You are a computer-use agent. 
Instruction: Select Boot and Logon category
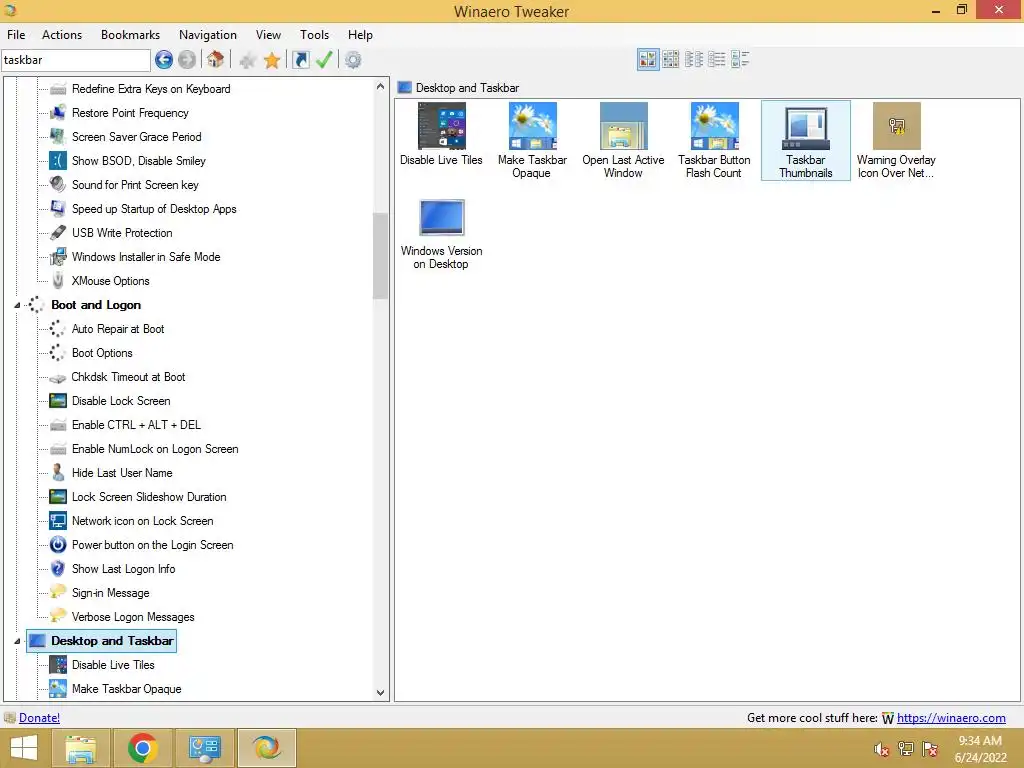point(96,305)
